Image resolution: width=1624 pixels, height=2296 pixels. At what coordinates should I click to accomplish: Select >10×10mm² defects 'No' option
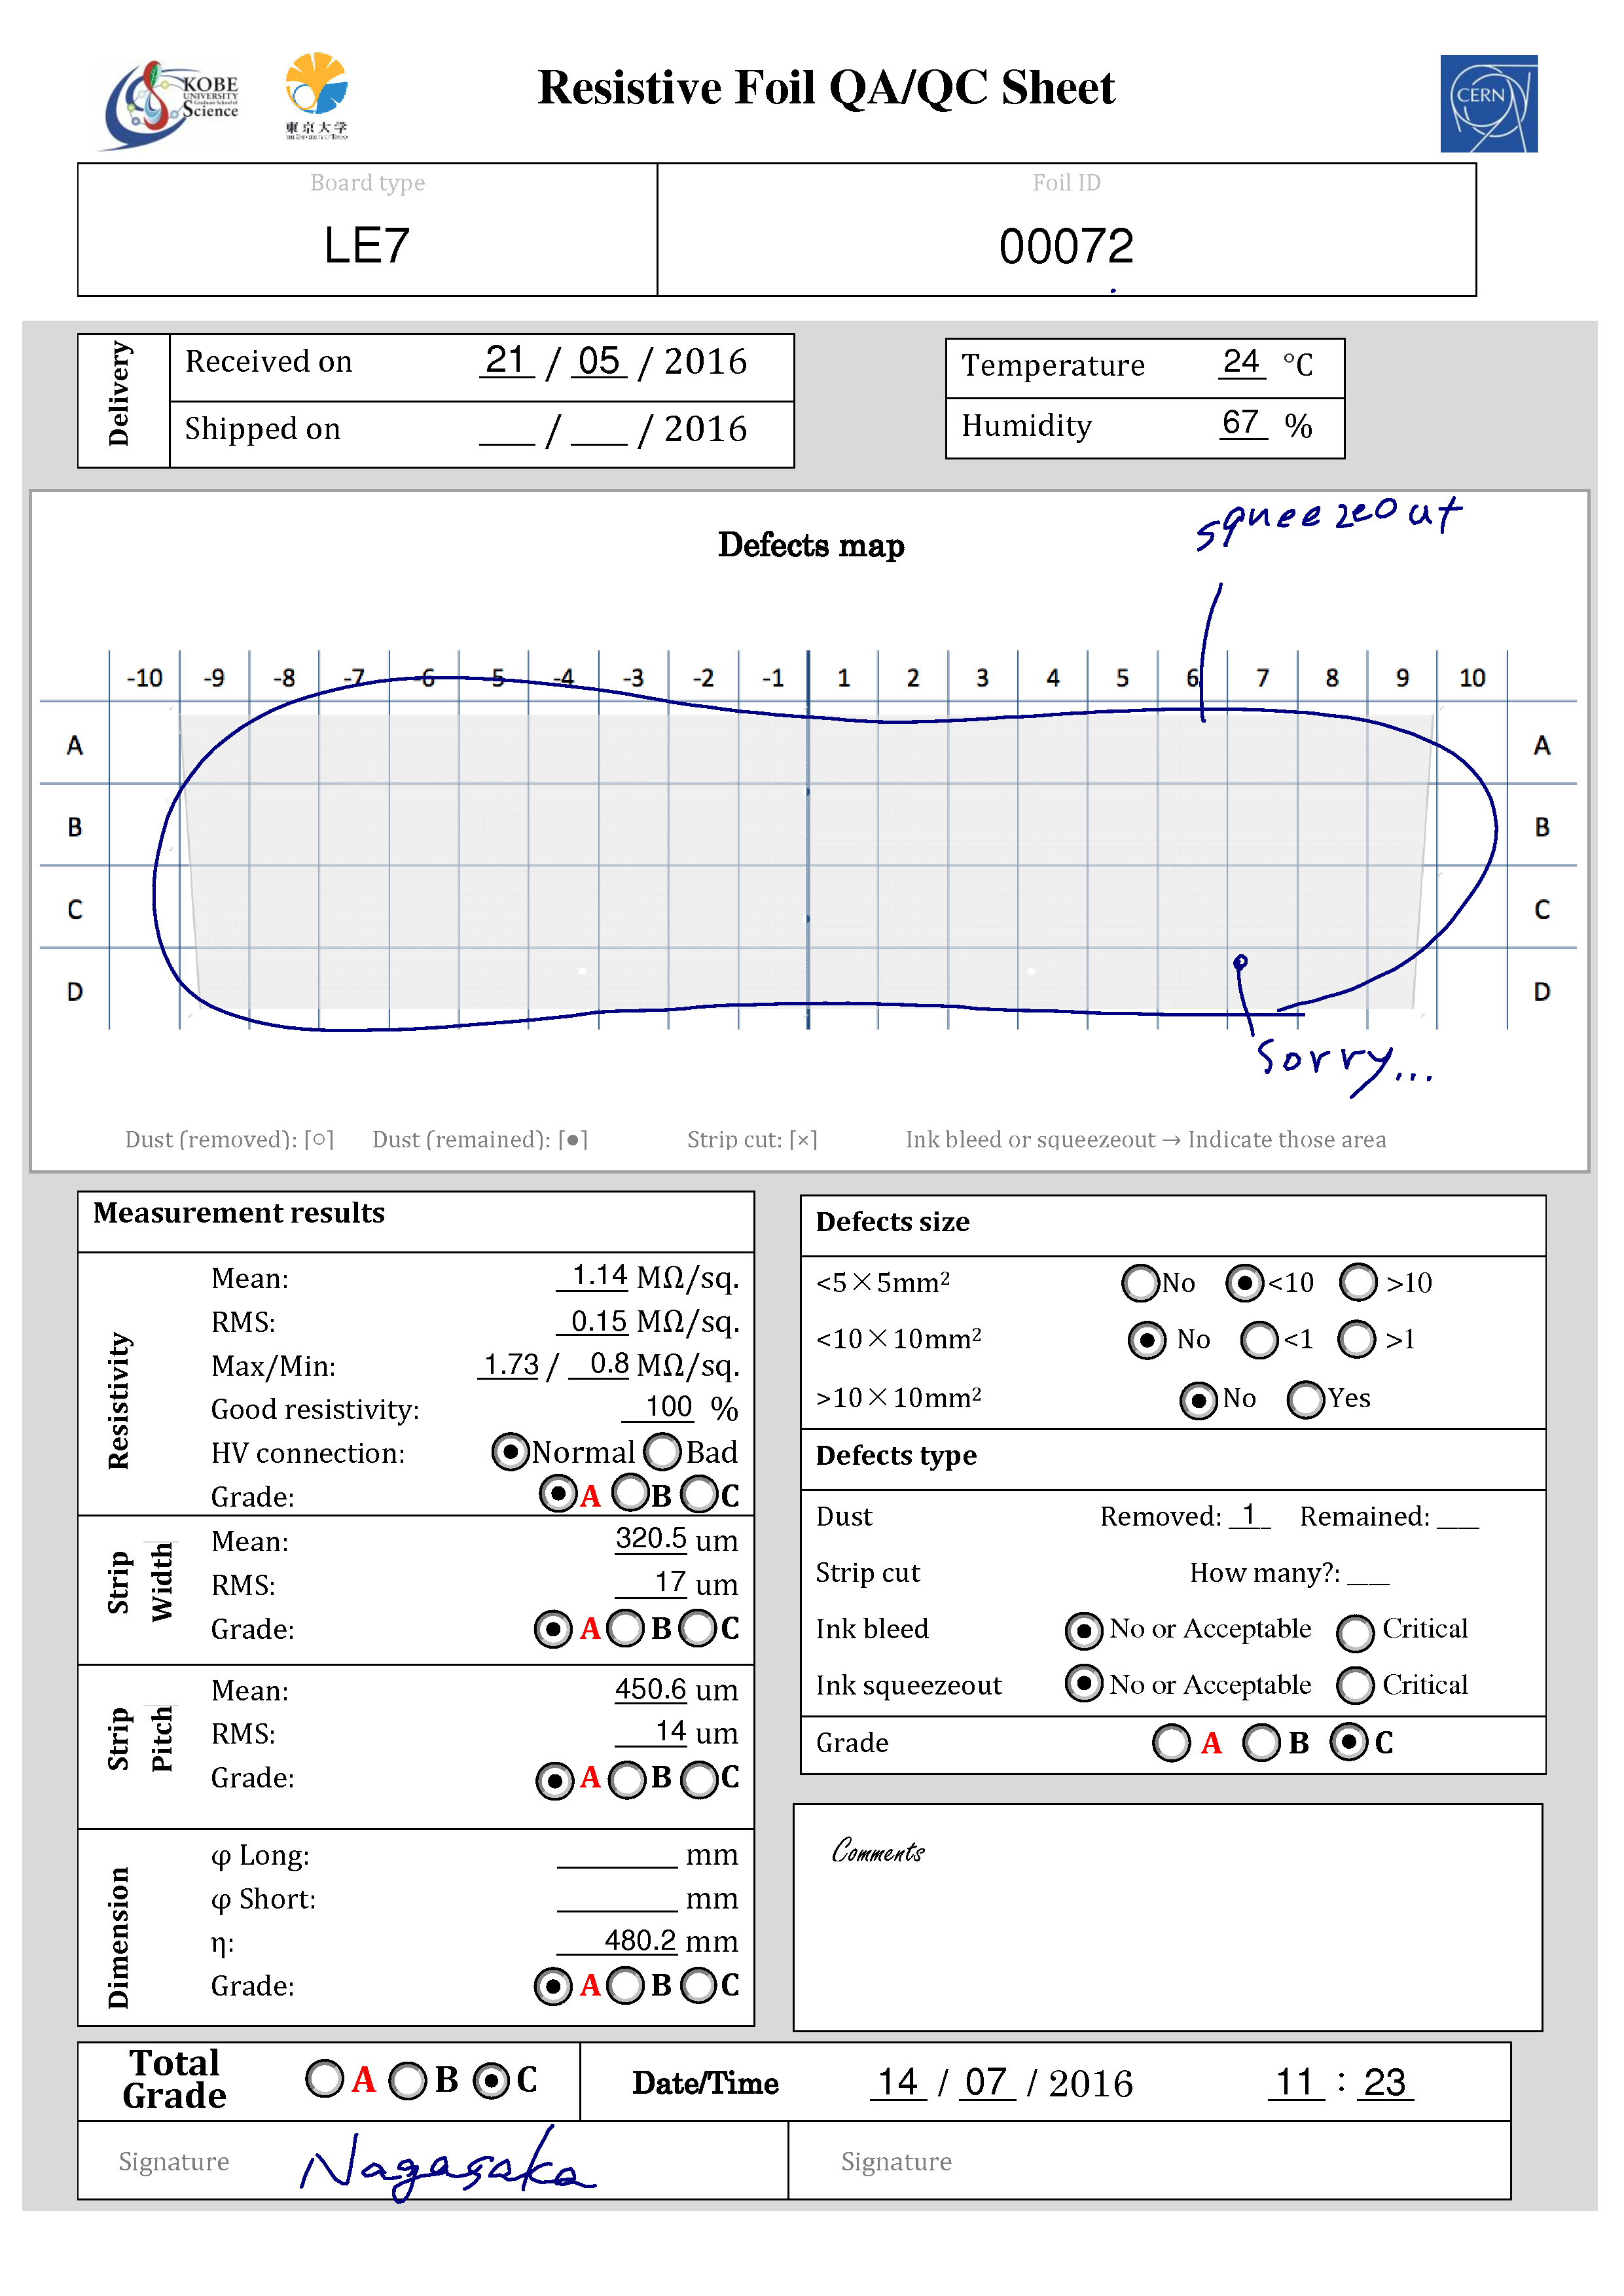[1199, 1400]
